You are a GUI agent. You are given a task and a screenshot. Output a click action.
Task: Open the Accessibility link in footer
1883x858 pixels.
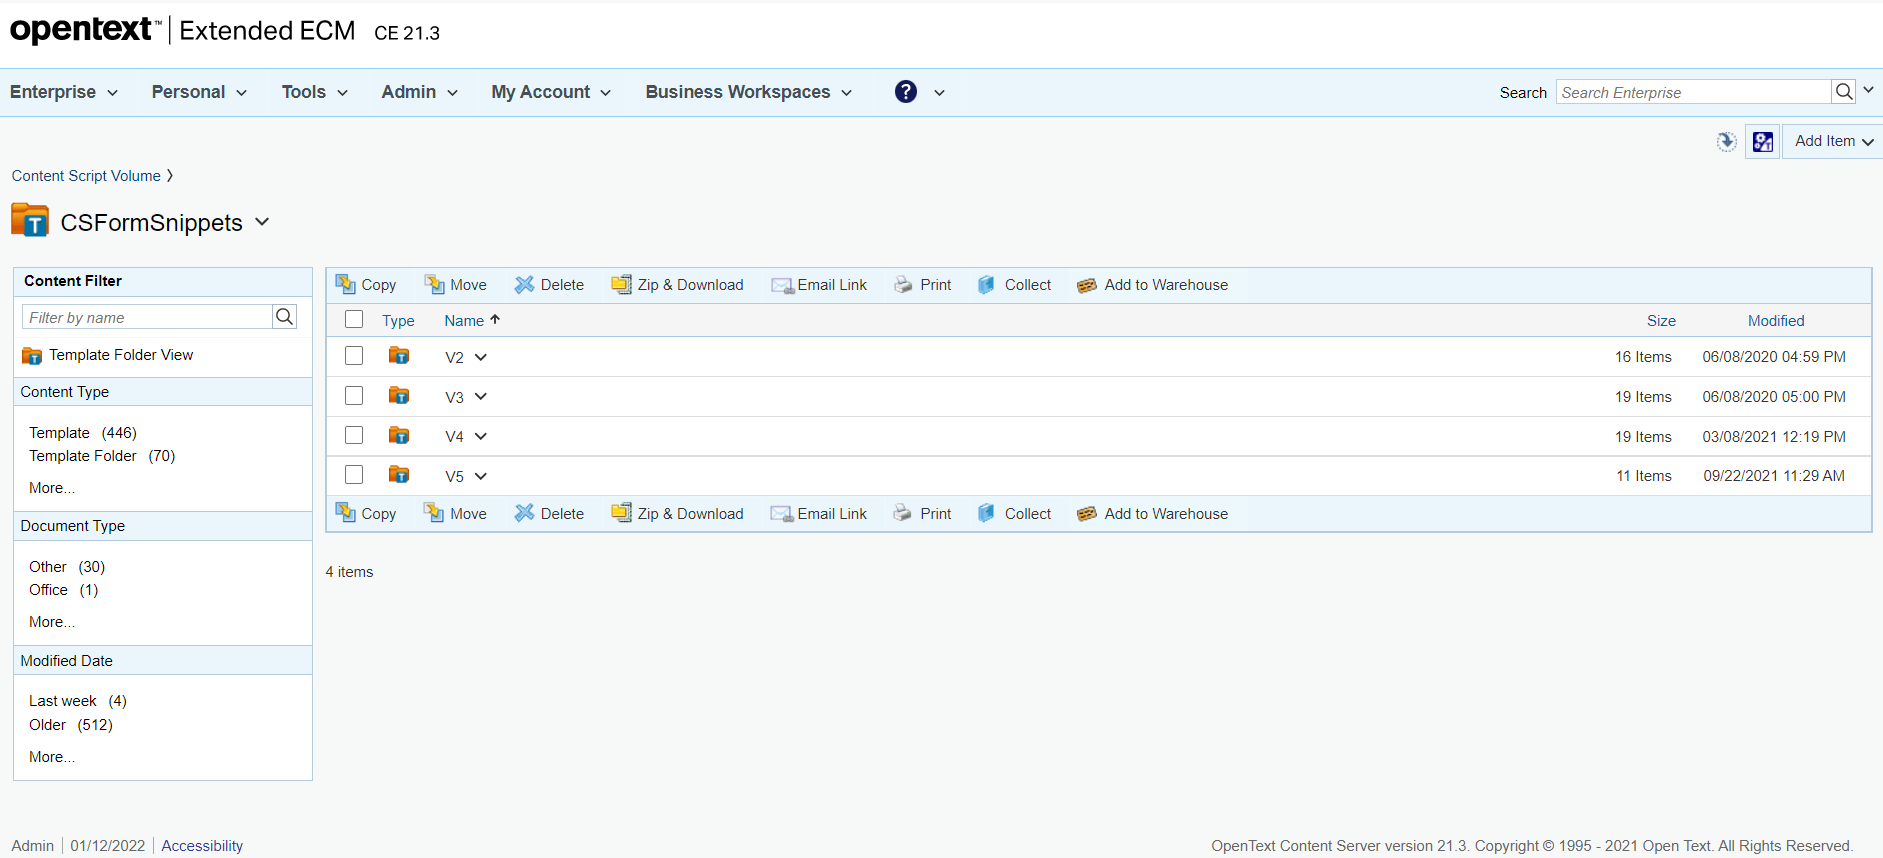[x=202, y=846]
